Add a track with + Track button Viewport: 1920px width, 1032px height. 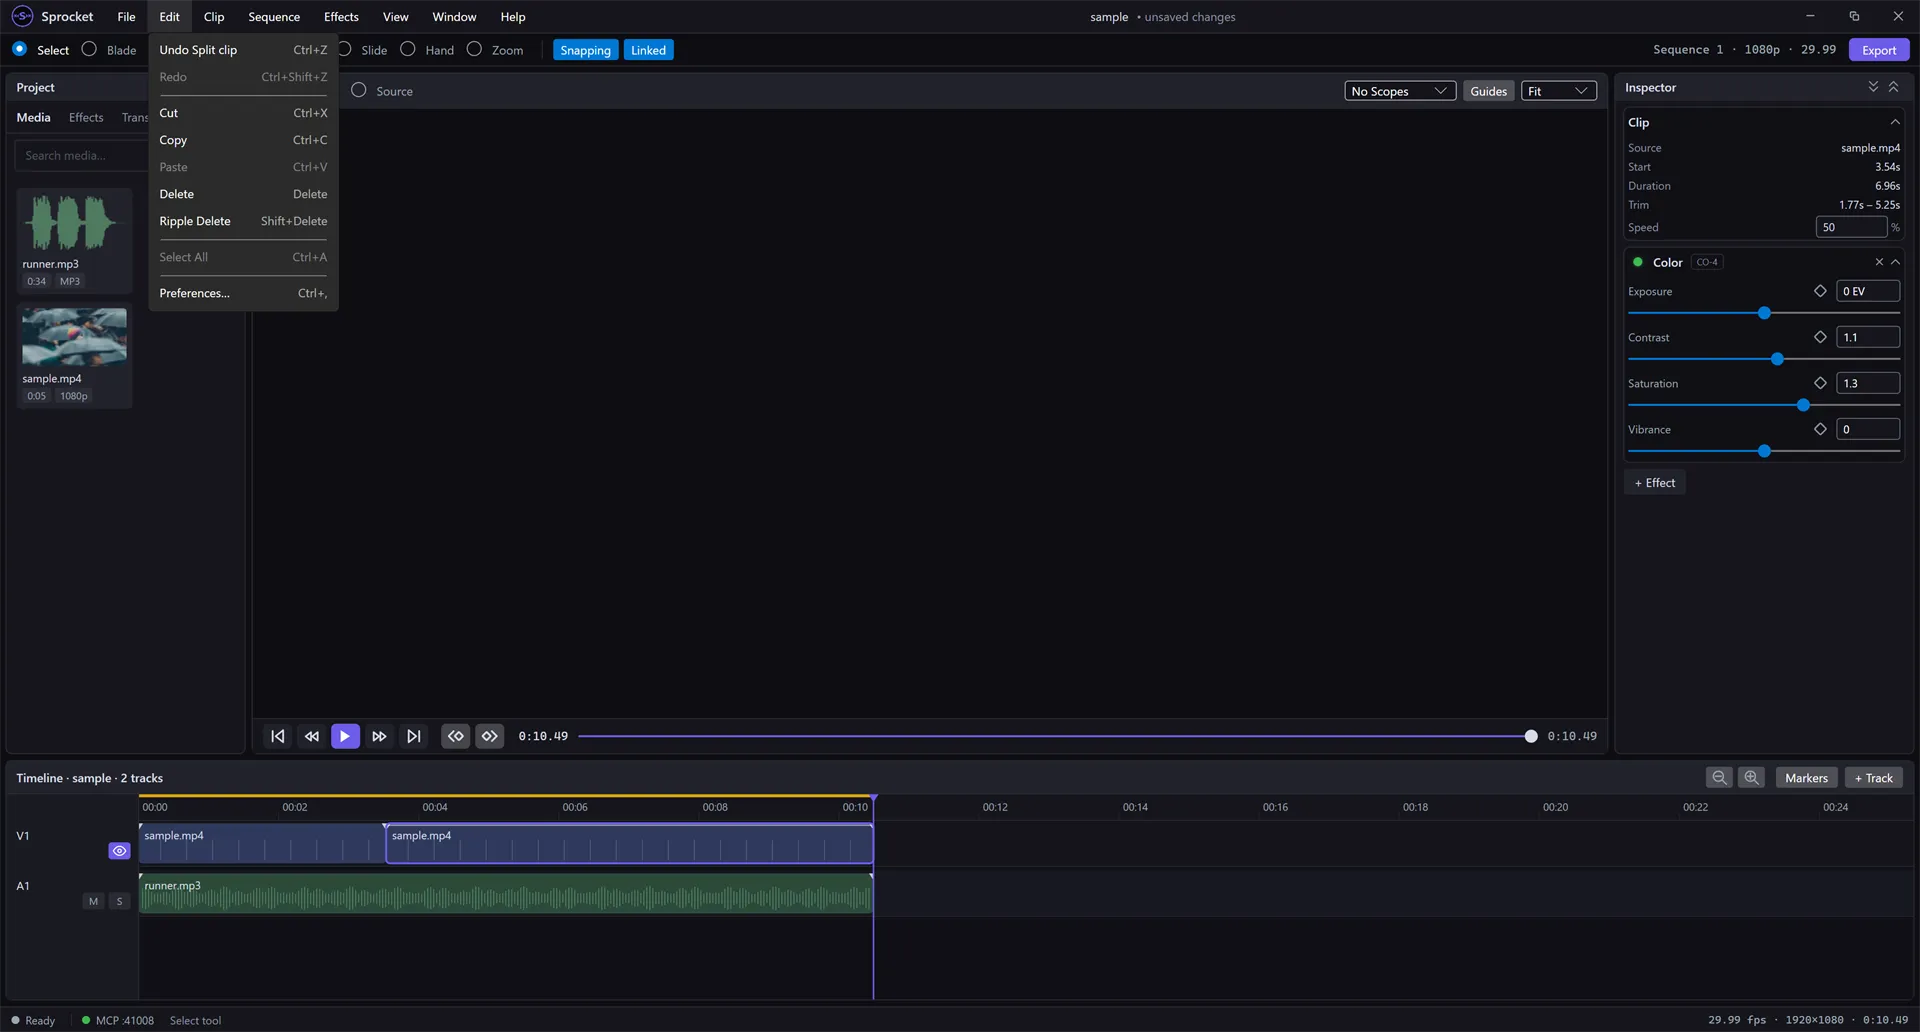tap(1874, 778)
